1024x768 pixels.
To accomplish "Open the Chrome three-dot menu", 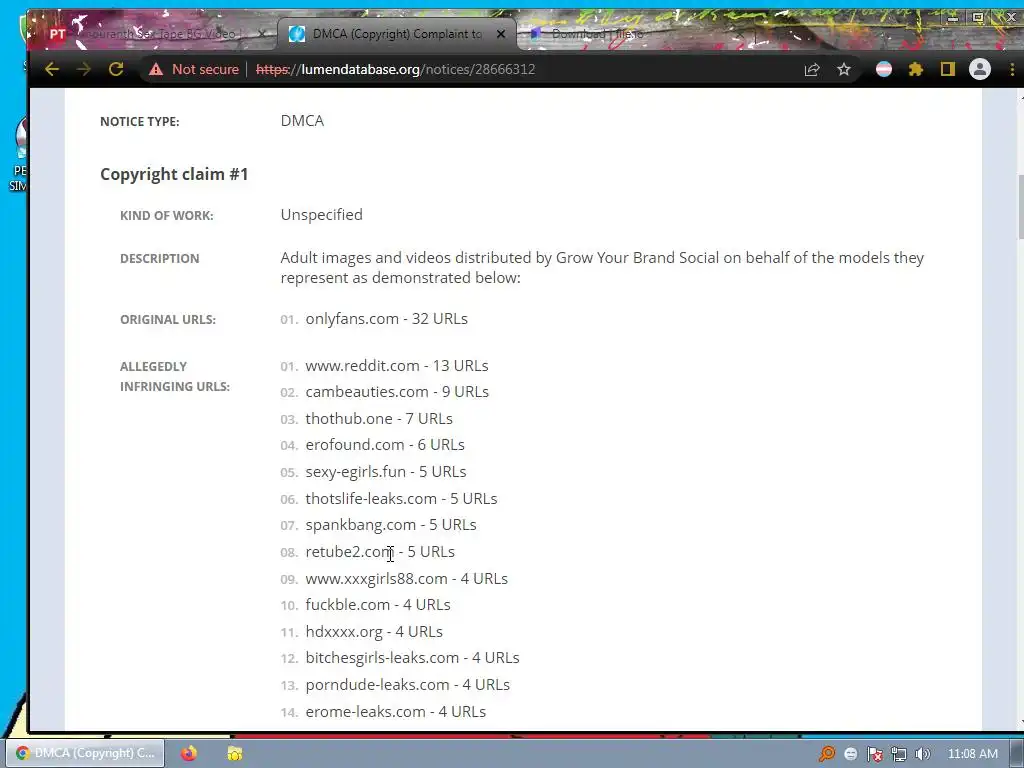I will [1012, 69].
